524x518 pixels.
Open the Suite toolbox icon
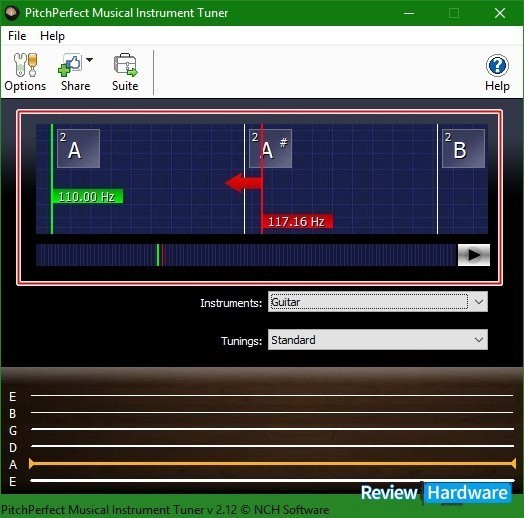[125, 73]
